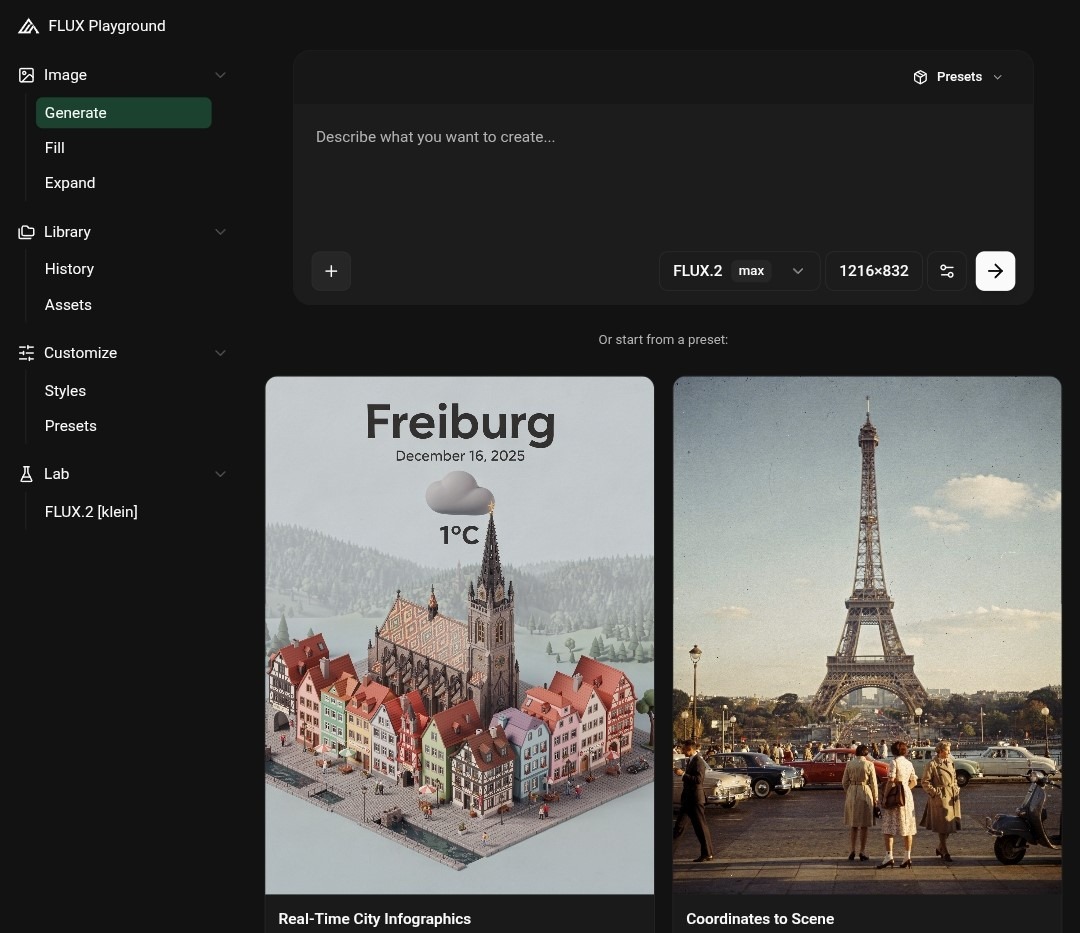Submit prompt with the arrow button
The height and width of the screenshot is (933, 1080).
995,271
